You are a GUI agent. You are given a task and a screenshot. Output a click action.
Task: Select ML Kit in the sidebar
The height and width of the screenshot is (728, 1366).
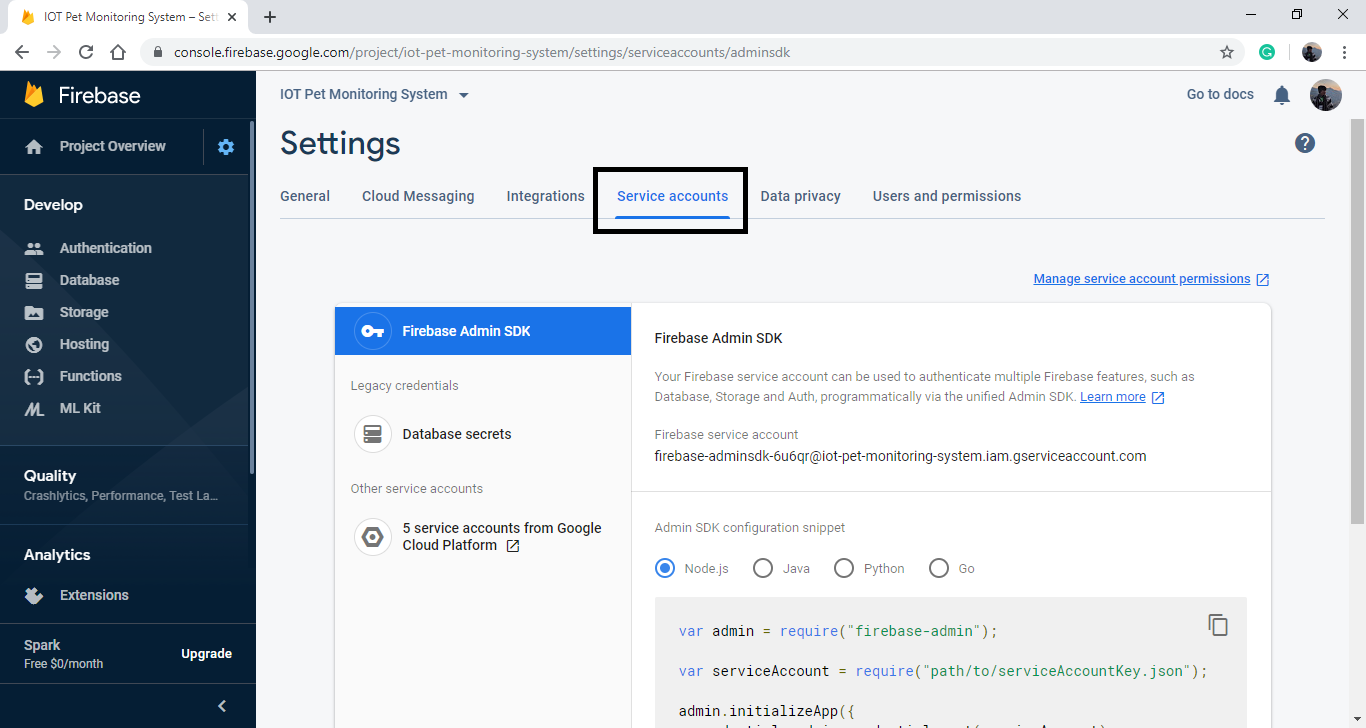(82, 407)
